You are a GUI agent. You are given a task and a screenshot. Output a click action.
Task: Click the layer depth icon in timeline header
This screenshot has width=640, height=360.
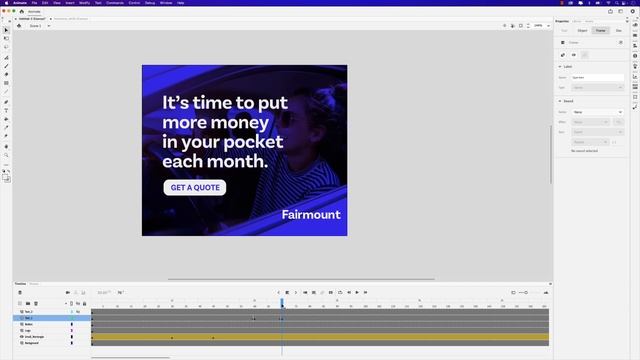point(83,293)
